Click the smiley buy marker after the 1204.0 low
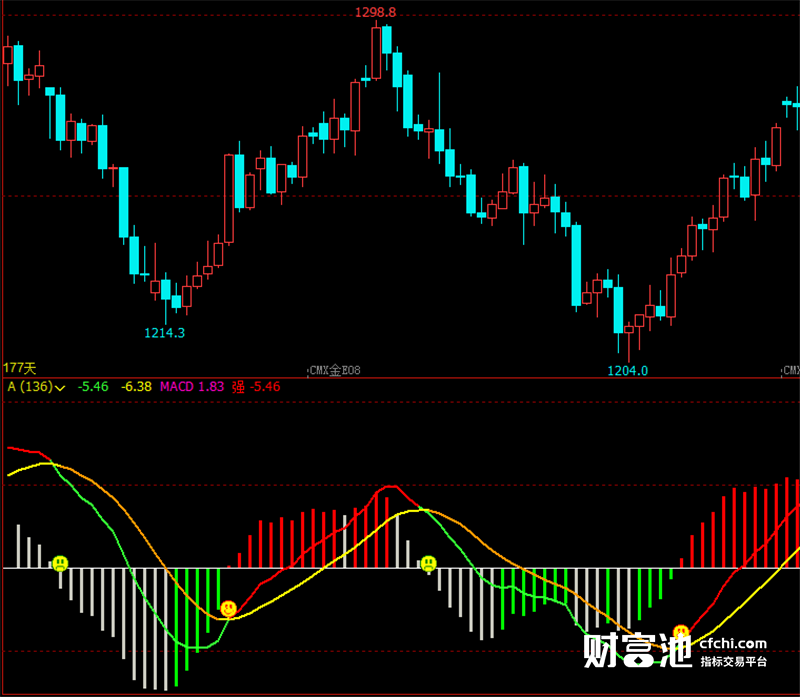 pos(681,633)
